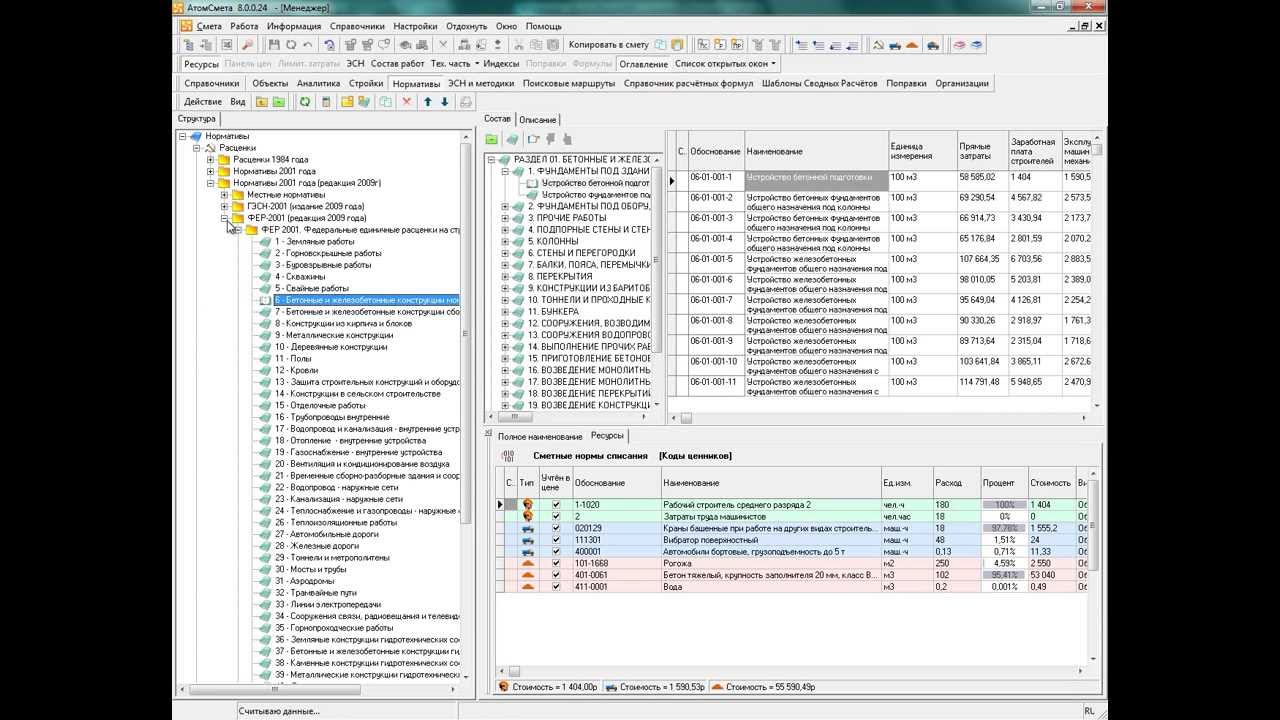This screenshot has height=720, width=1280.
Task: Click the green book icon under the Состав tab
Action: point(512,139)
